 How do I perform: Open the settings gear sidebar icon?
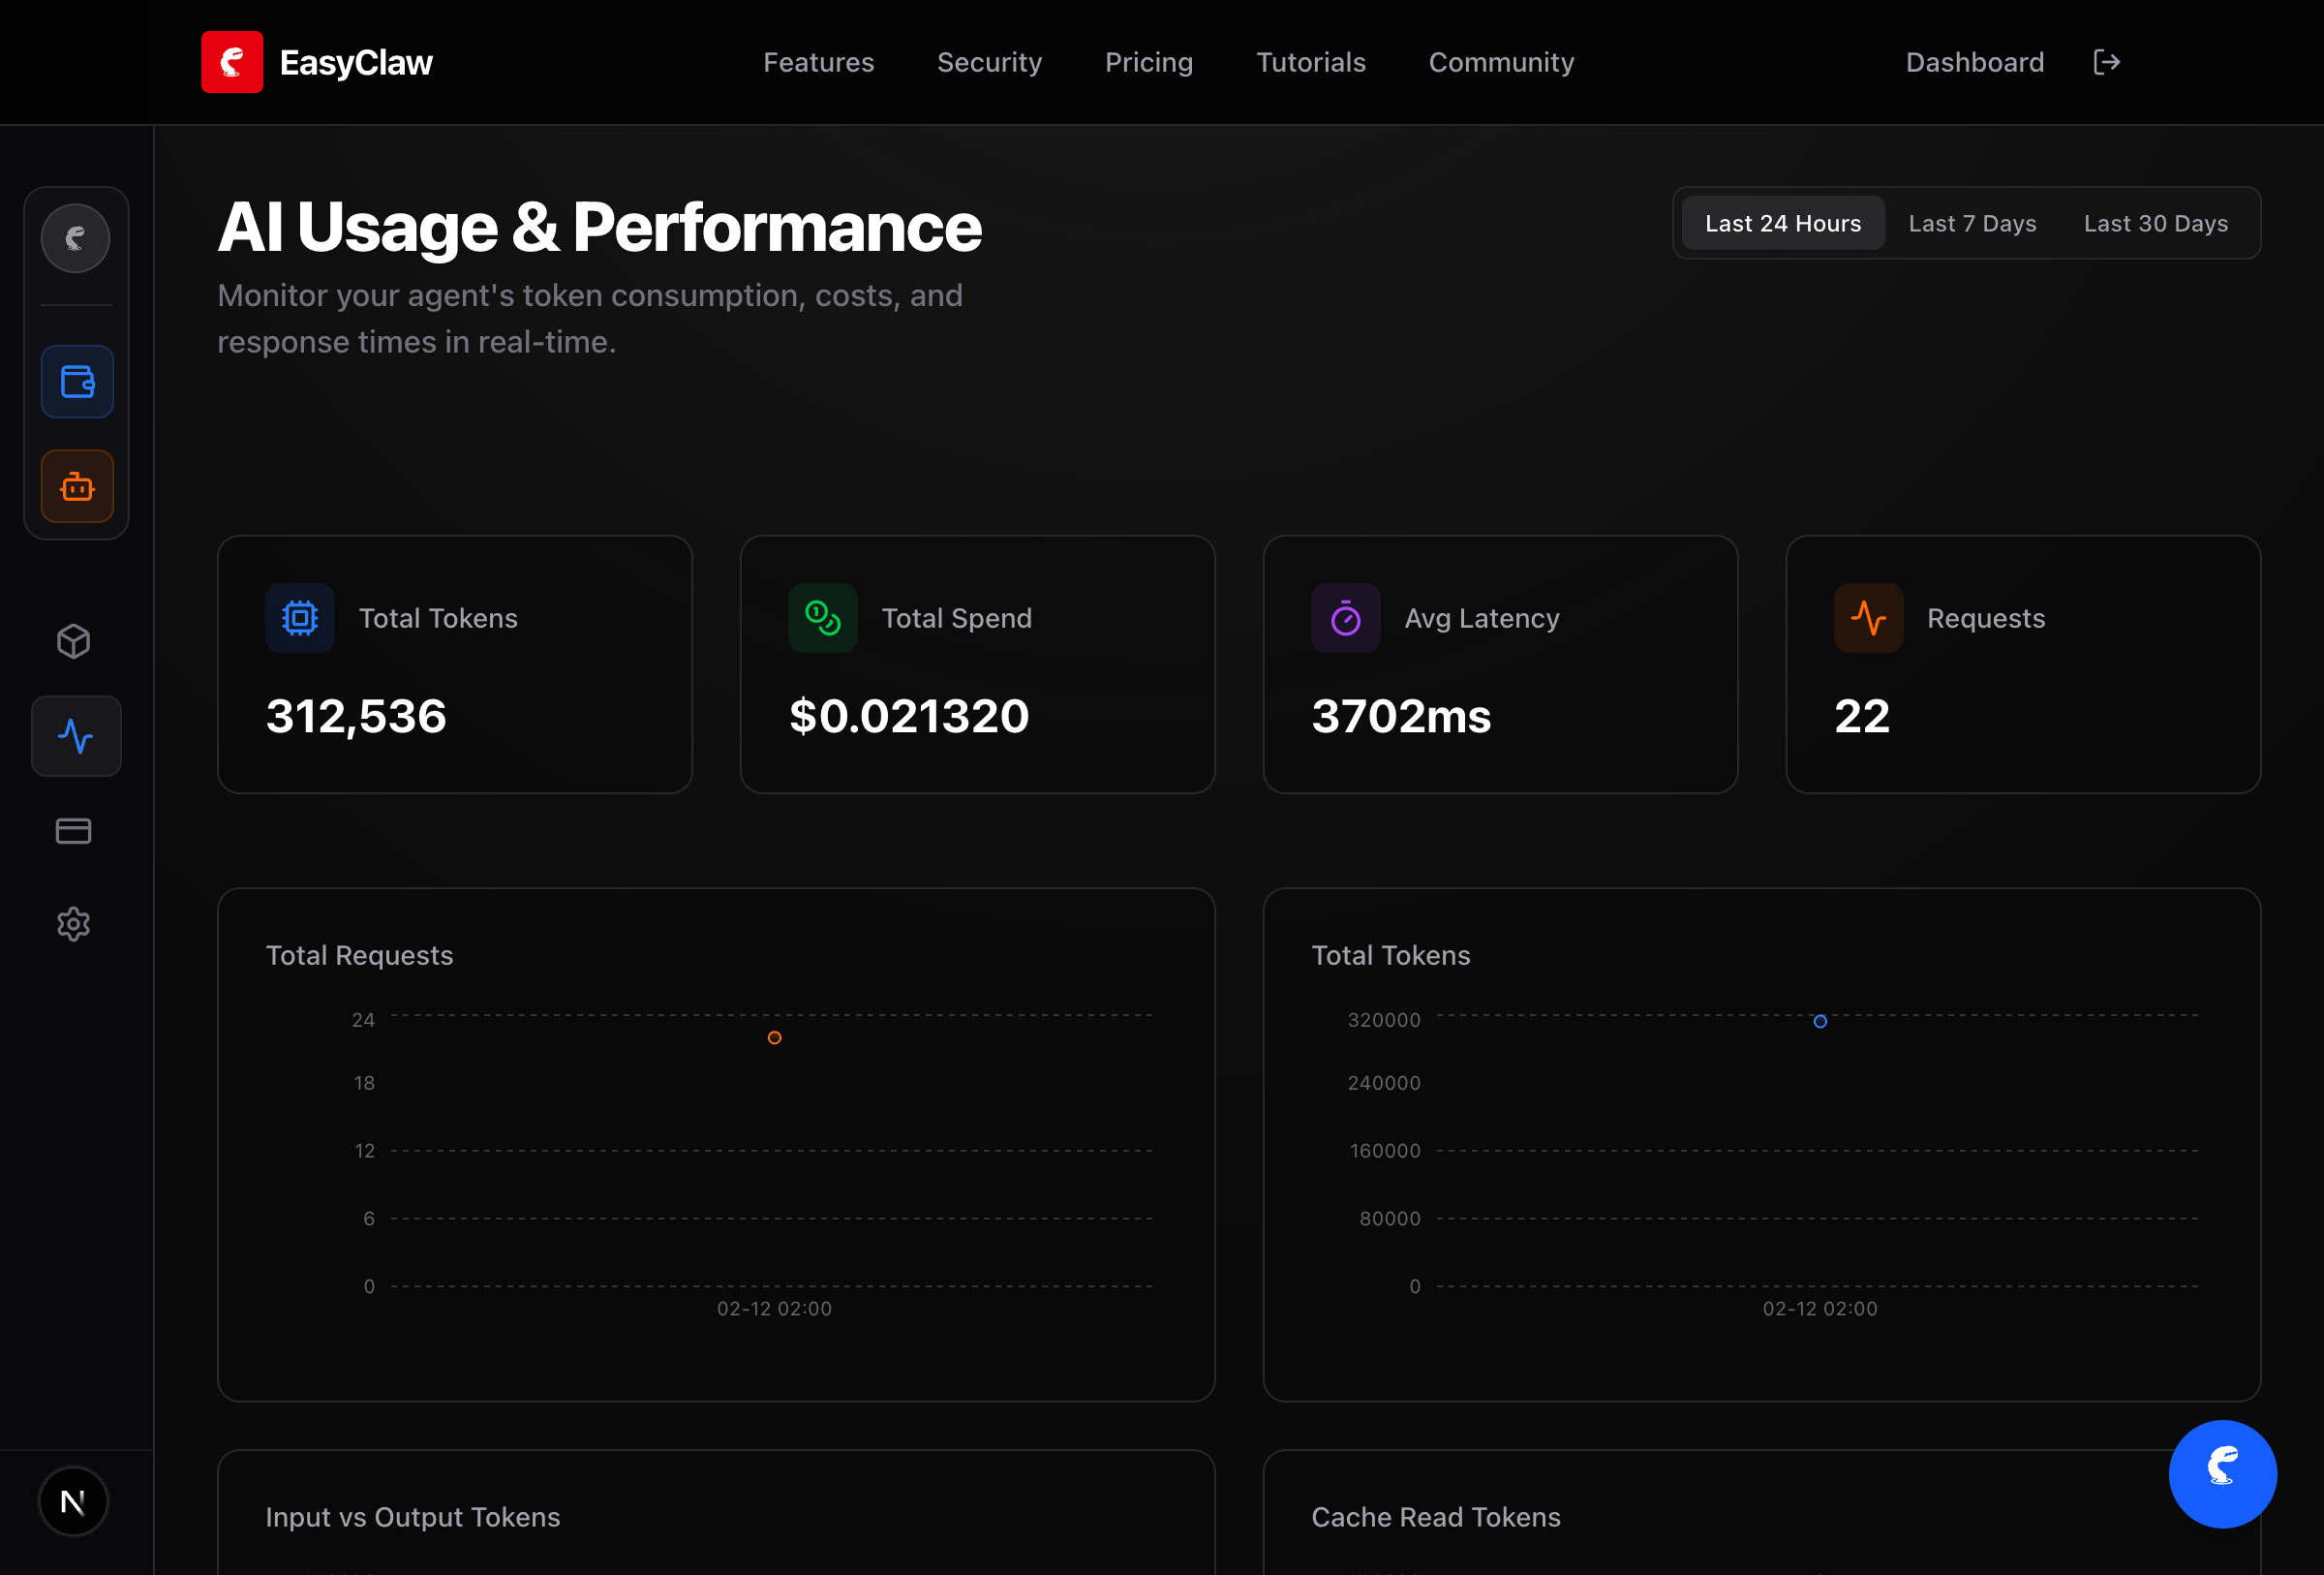pyautogui.click(x=74, y=924)
